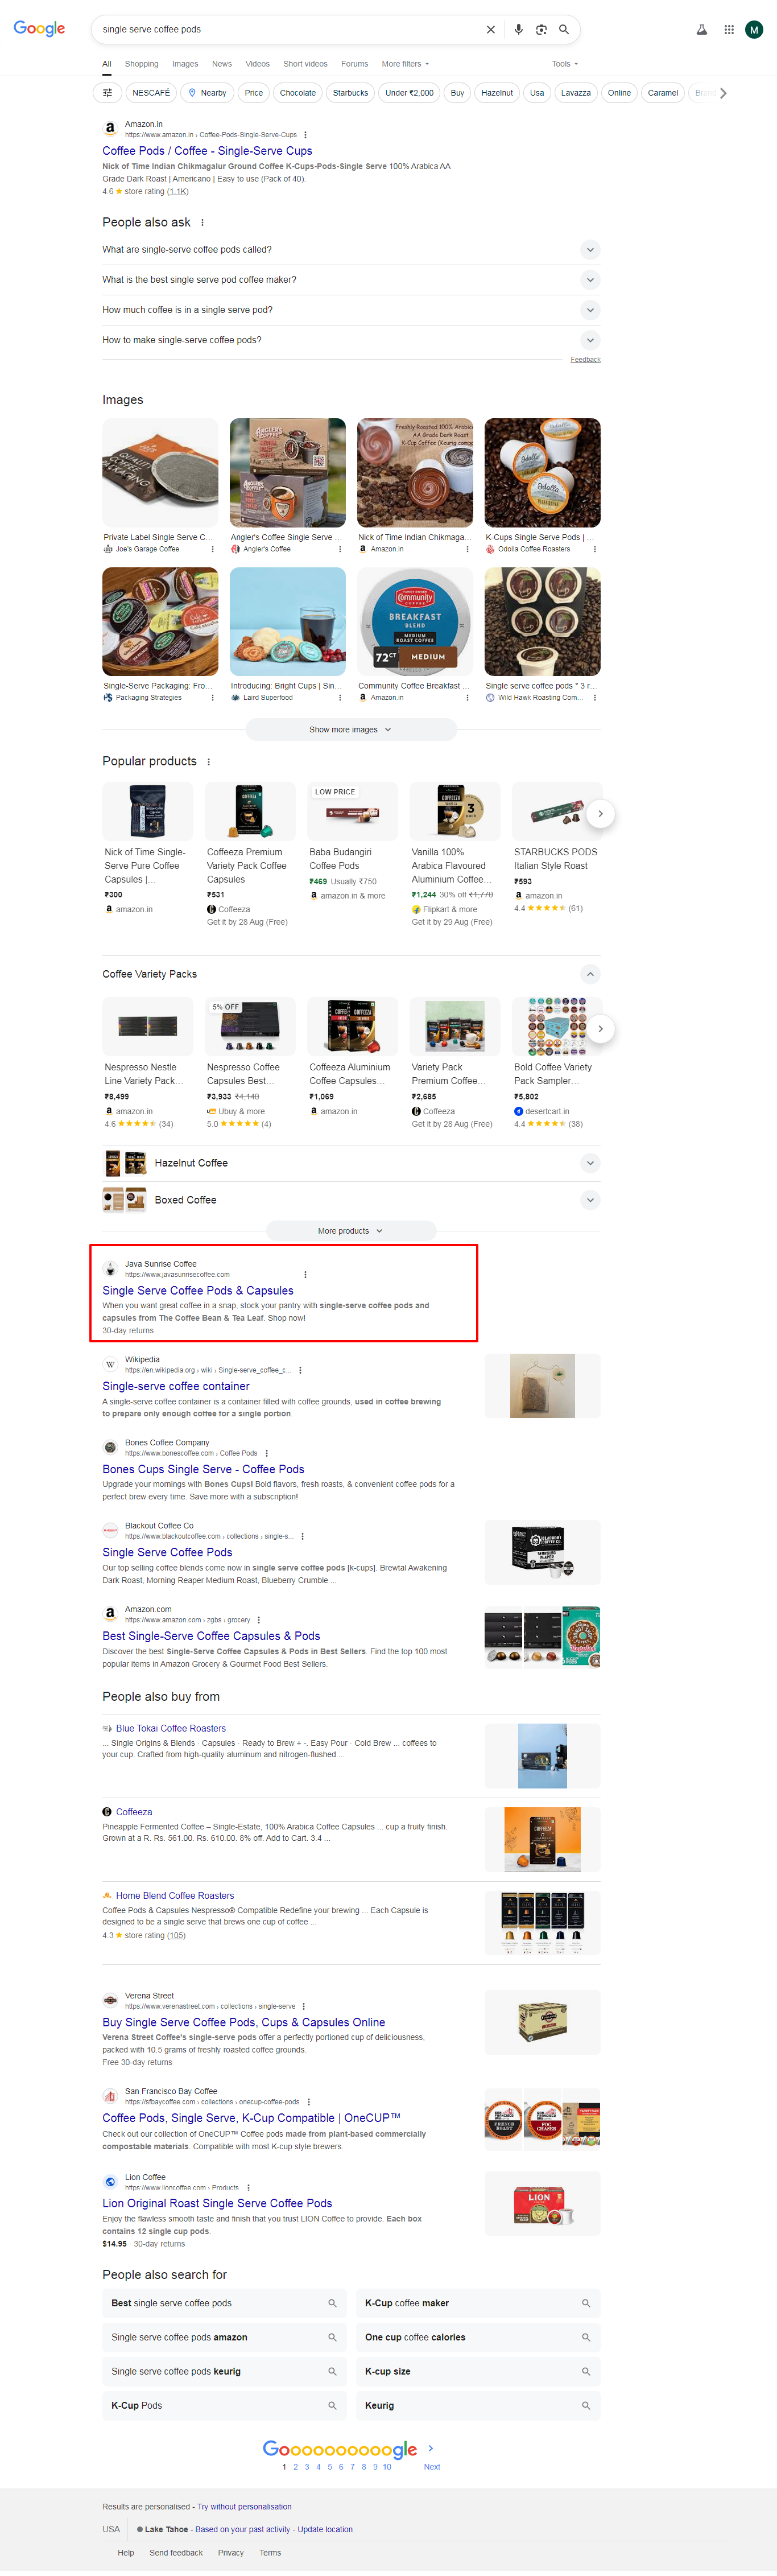The image size is (777, 2576).
Task: Toggle the Lavazza filter chip
Action: pos(576,93)
